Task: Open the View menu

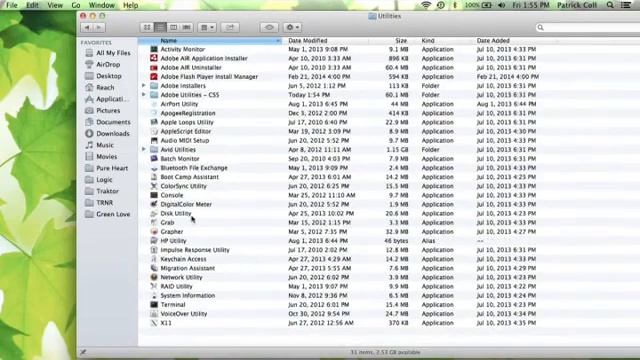Action: tap(55, 5)
